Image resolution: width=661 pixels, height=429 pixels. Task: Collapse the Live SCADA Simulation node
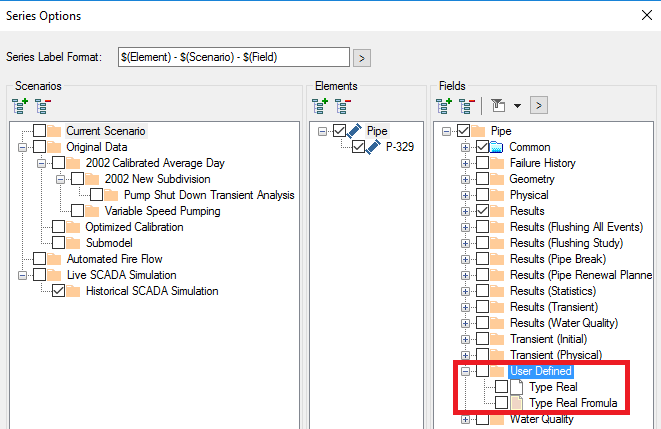pyautogui.click(x=22, y=276)
